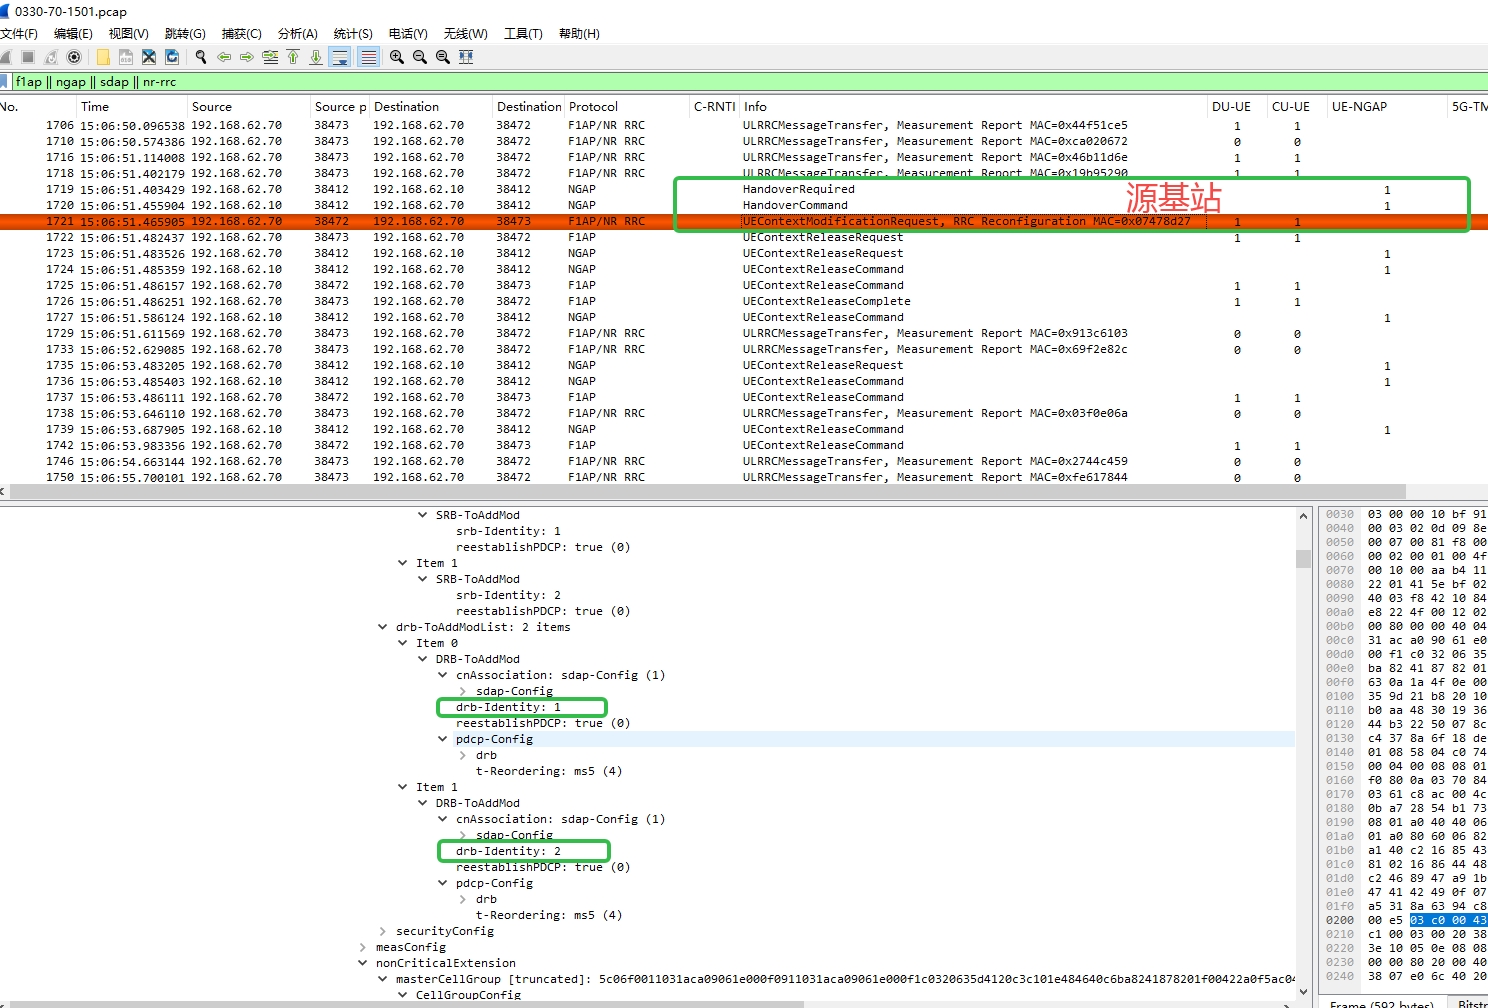Open the 编辑(E) menu
The image size is (1488, 1008).
73,33
